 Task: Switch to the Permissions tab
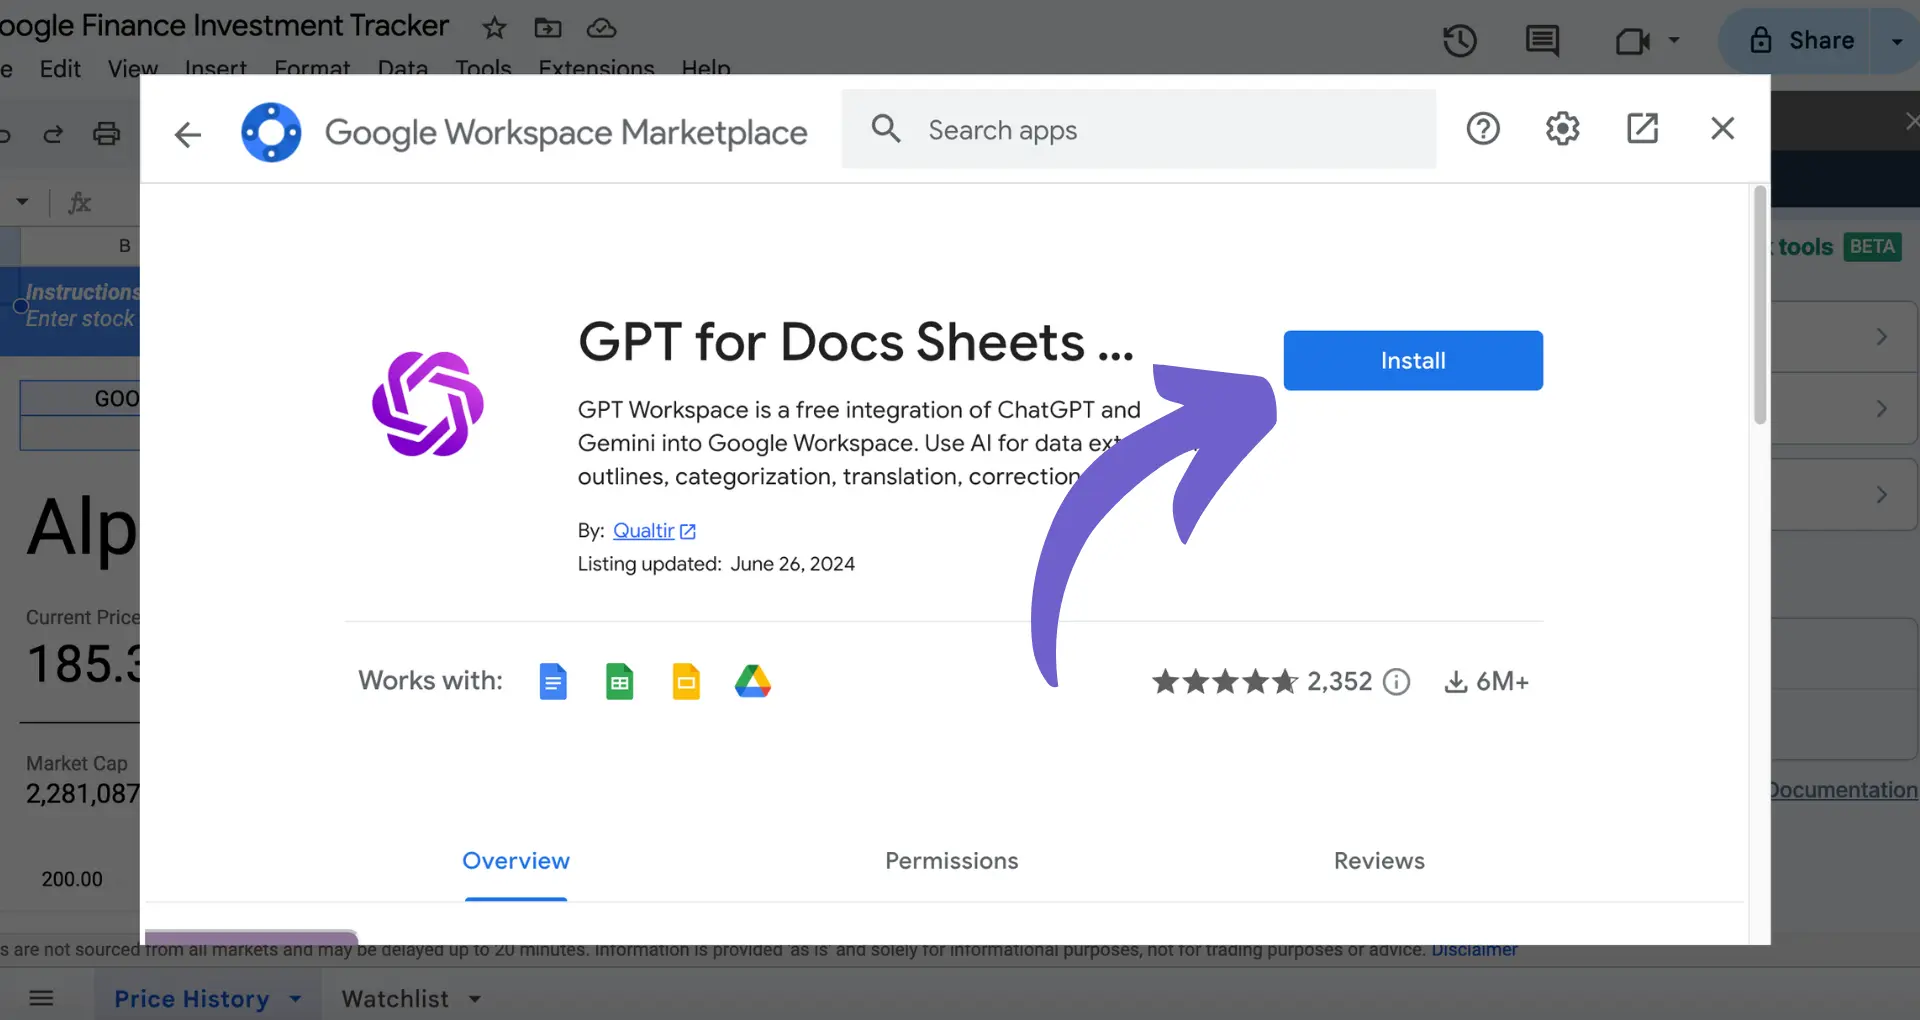point(952,861)
